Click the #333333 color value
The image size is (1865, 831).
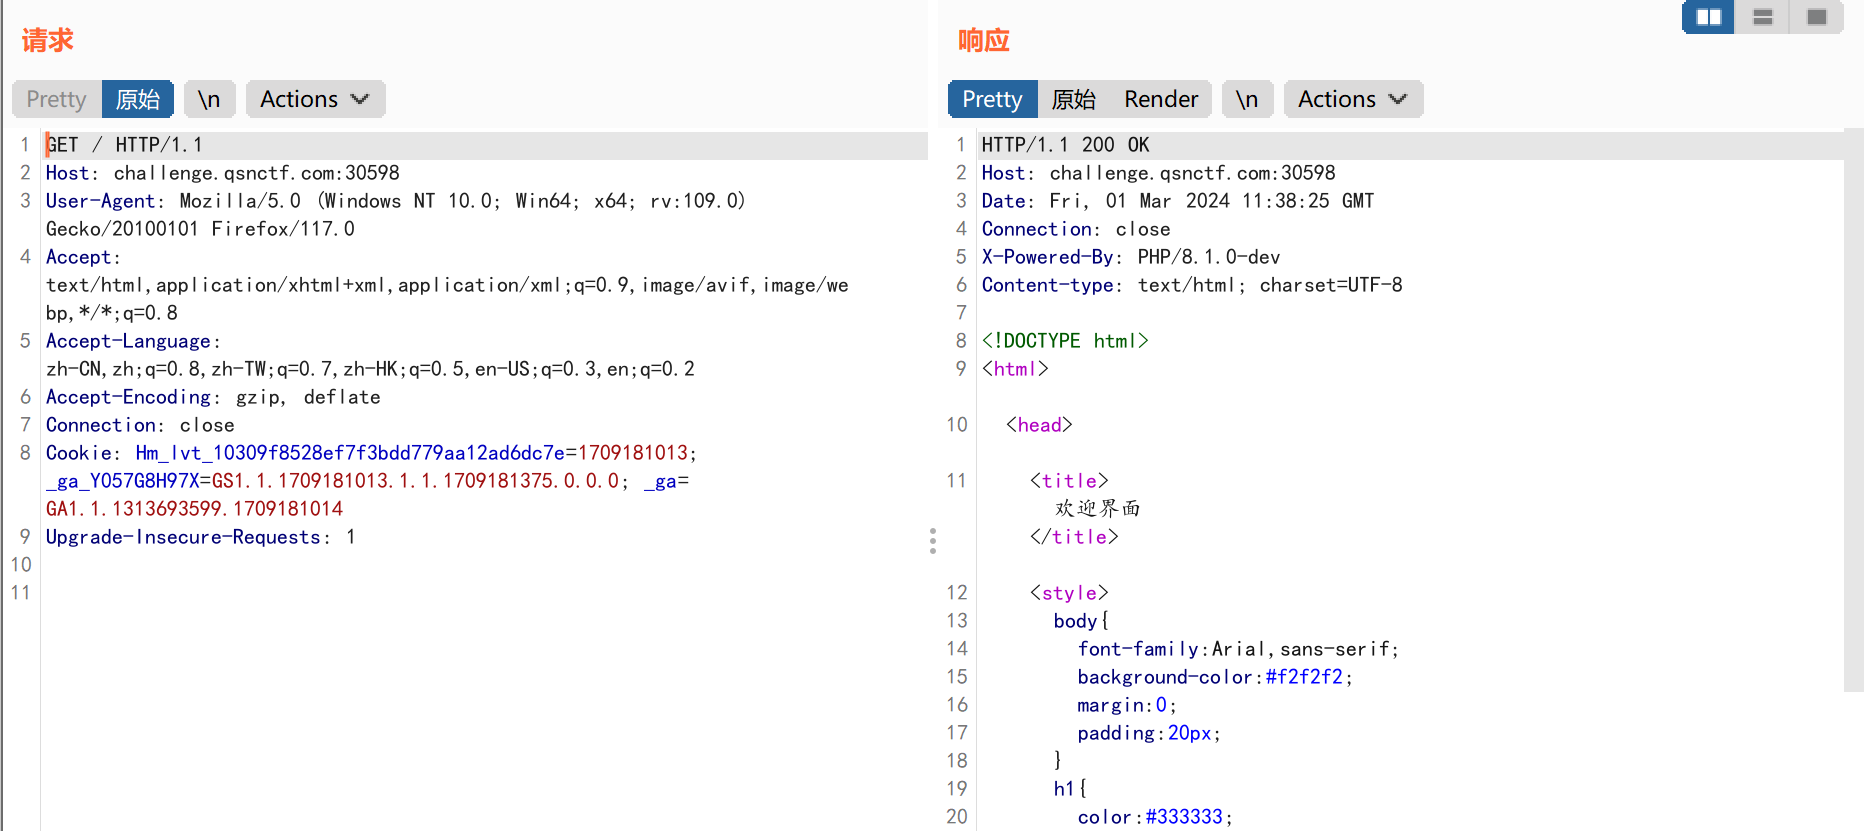coord(1184,817)
